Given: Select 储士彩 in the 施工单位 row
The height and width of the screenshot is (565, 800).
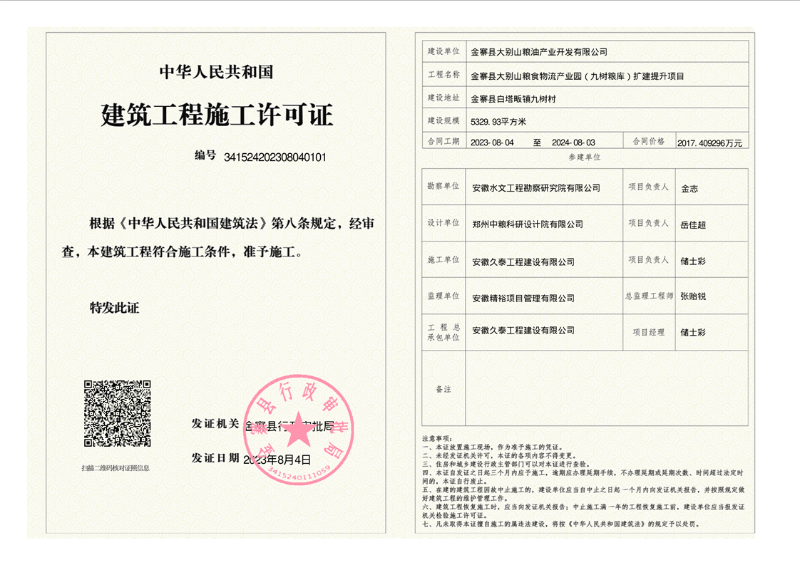Looking at the screenshot, I should coord(693,261).
